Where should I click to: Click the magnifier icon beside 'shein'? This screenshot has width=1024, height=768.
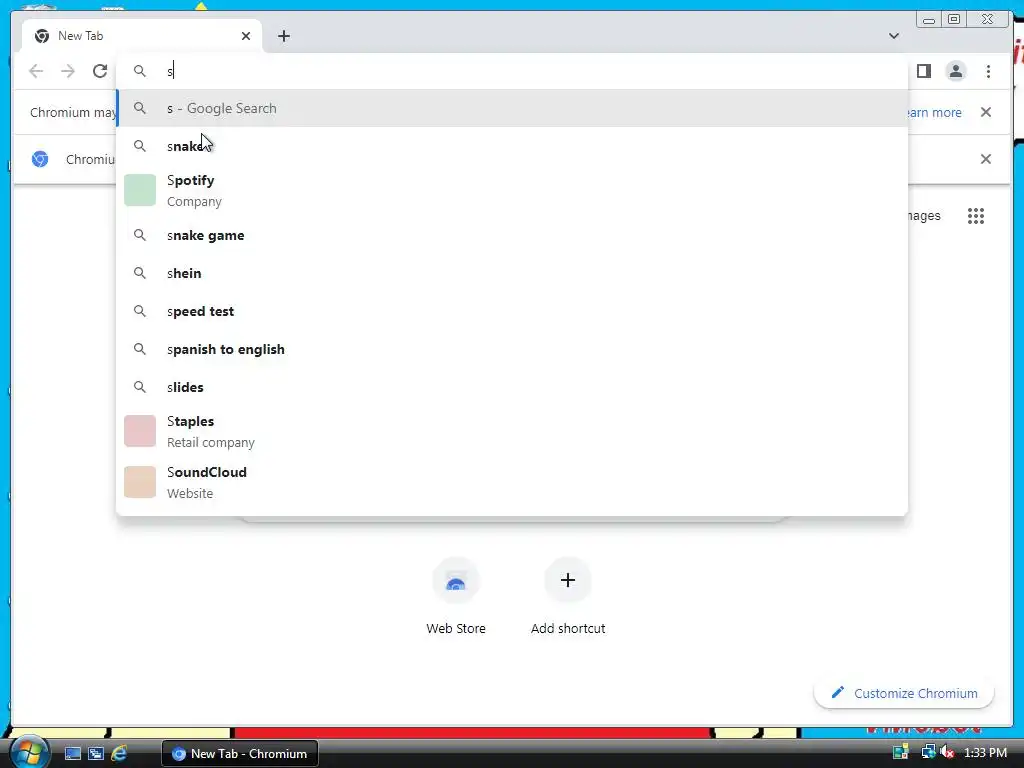140,273
